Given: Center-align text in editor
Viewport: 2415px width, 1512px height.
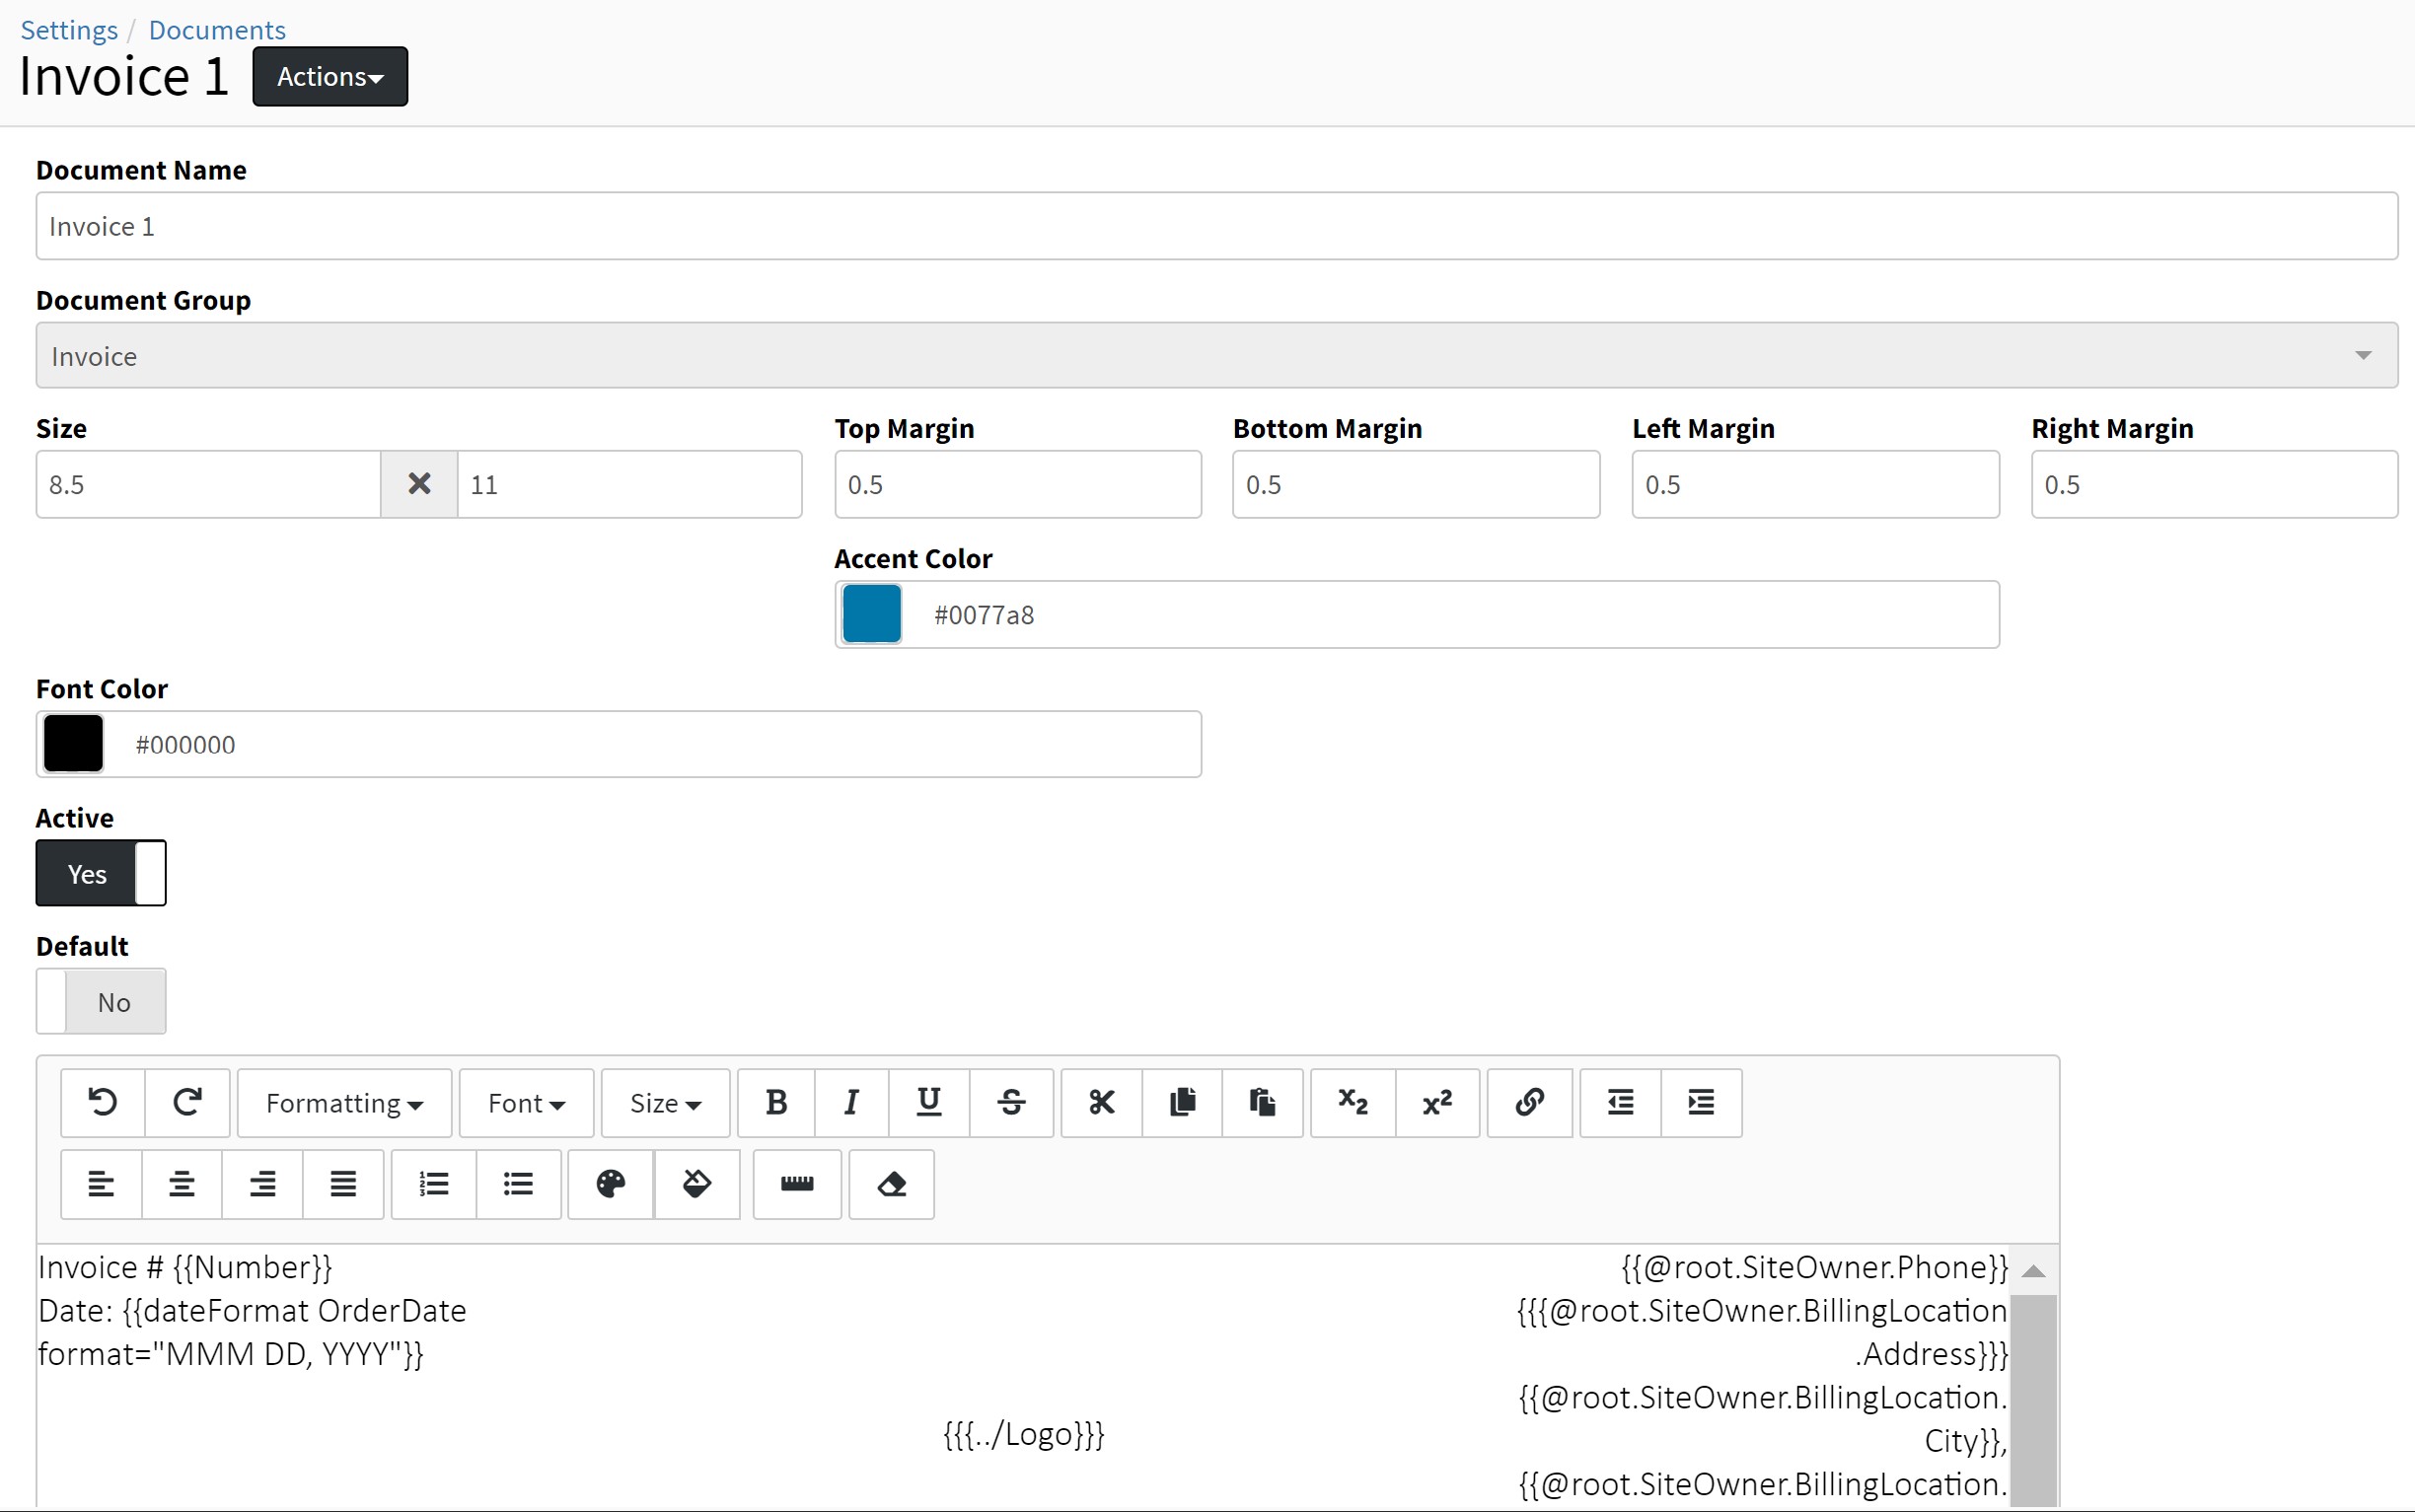Looking at the screenshot, I should [x=181, y=1184].
